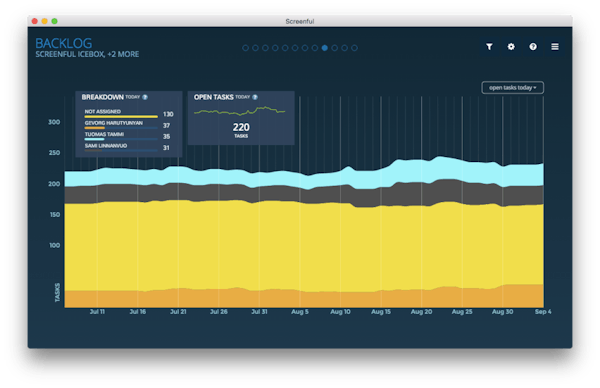Open settings with the gear icon

[511, 47]
